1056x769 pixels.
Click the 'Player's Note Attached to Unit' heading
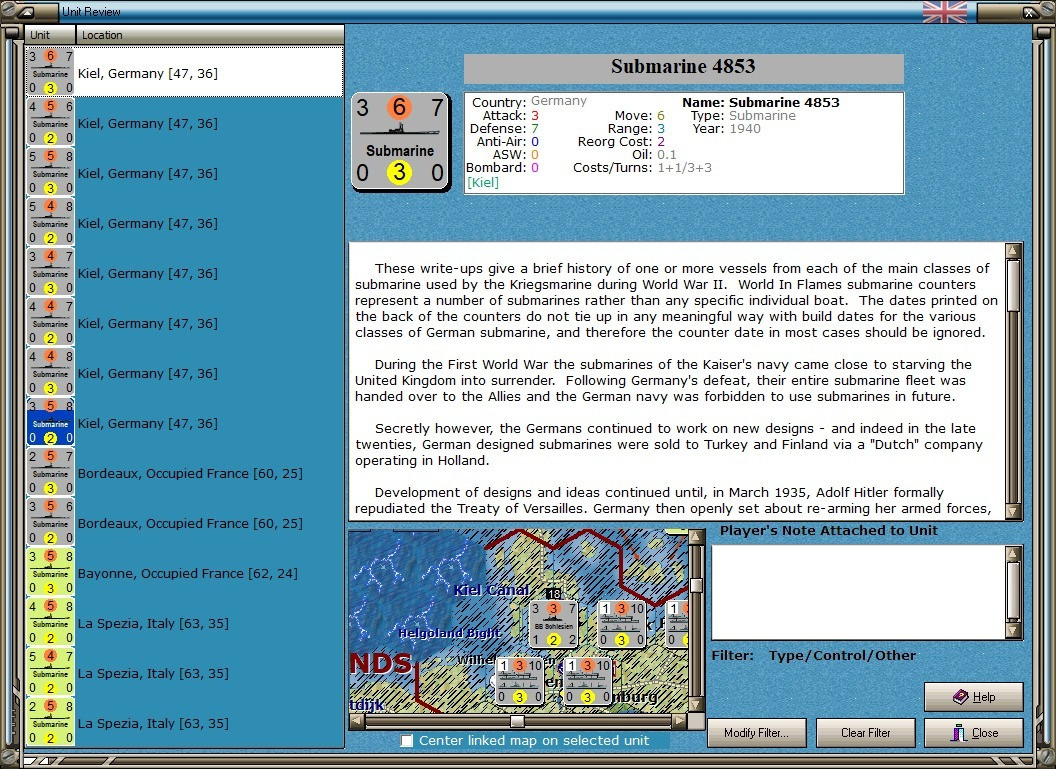point(828,531)
